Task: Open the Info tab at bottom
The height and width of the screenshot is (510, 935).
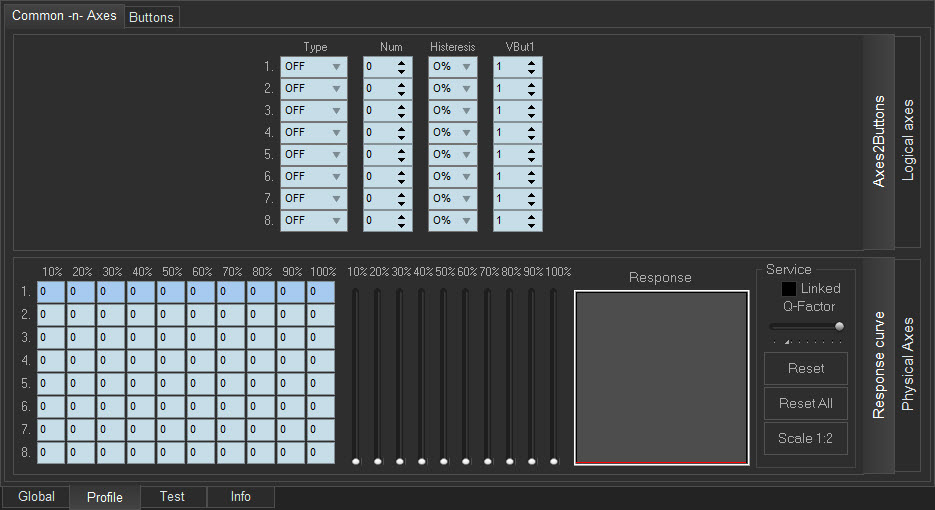Action: [x=240, y=496]
